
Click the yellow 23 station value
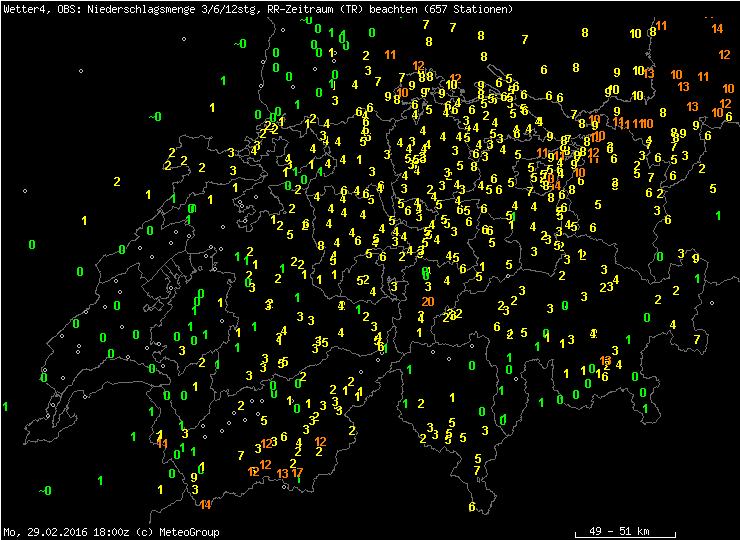(605, 287)
